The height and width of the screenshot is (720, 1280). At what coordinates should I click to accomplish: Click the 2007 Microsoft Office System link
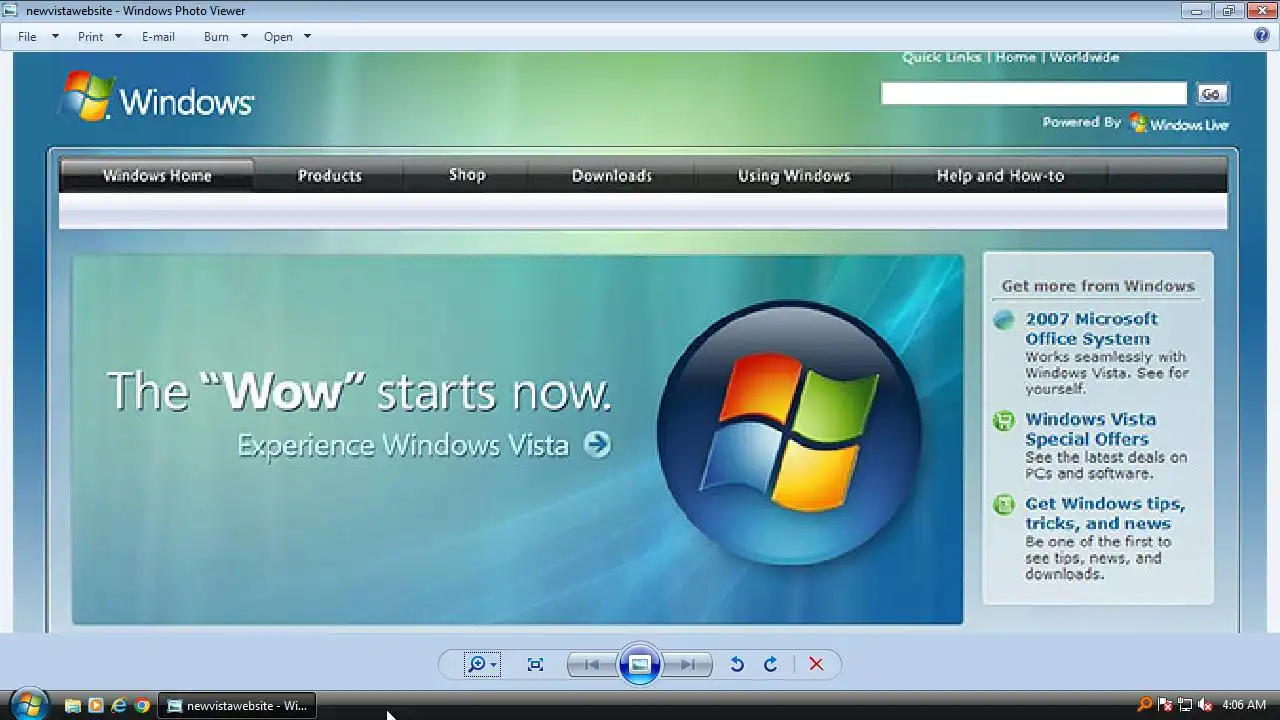[x=1091, y=328]
